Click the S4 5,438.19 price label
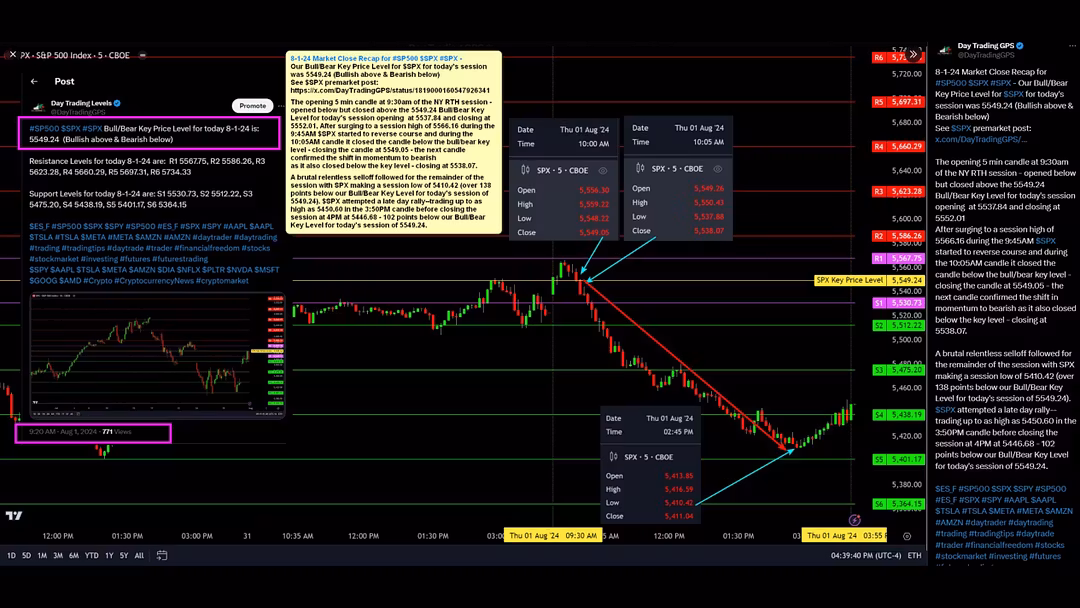 click(898, 415)
